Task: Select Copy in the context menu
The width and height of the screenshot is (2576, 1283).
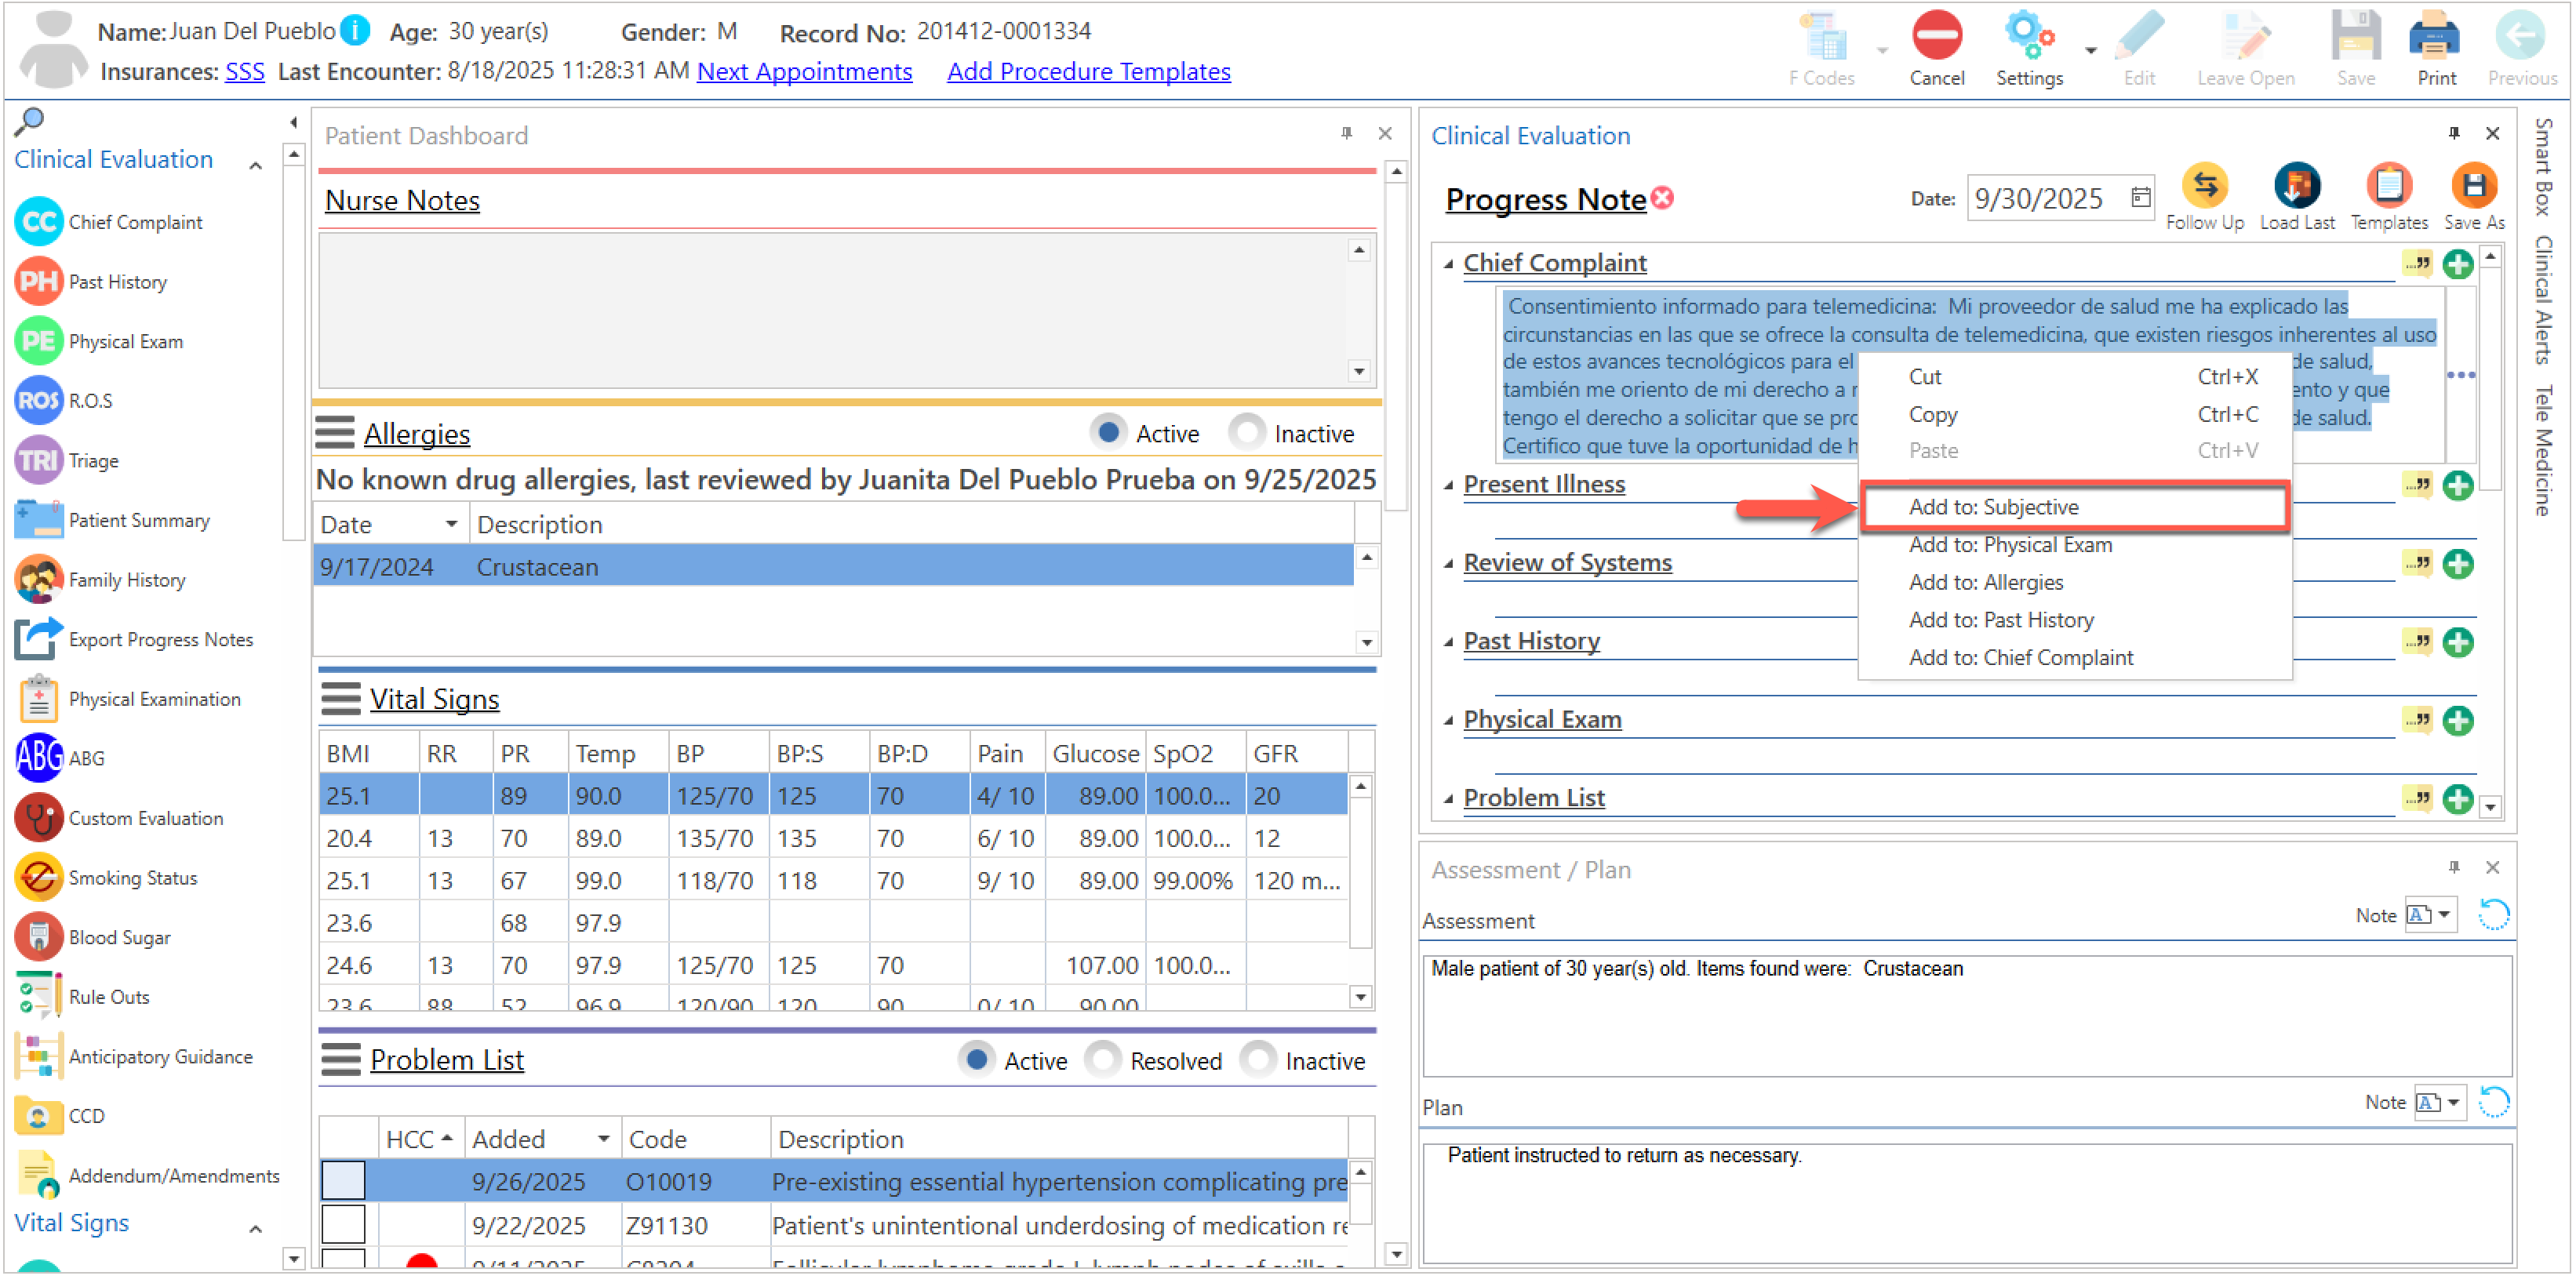Action: coord(1932,414)
